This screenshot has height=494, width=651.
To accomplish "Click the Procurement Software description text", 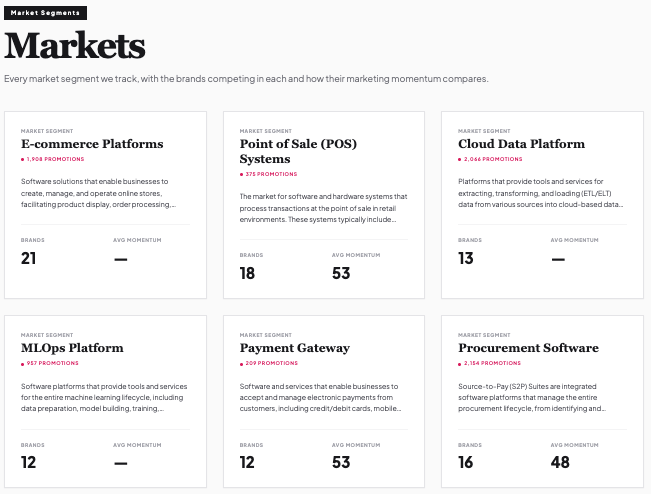I will tap(532, 398).
